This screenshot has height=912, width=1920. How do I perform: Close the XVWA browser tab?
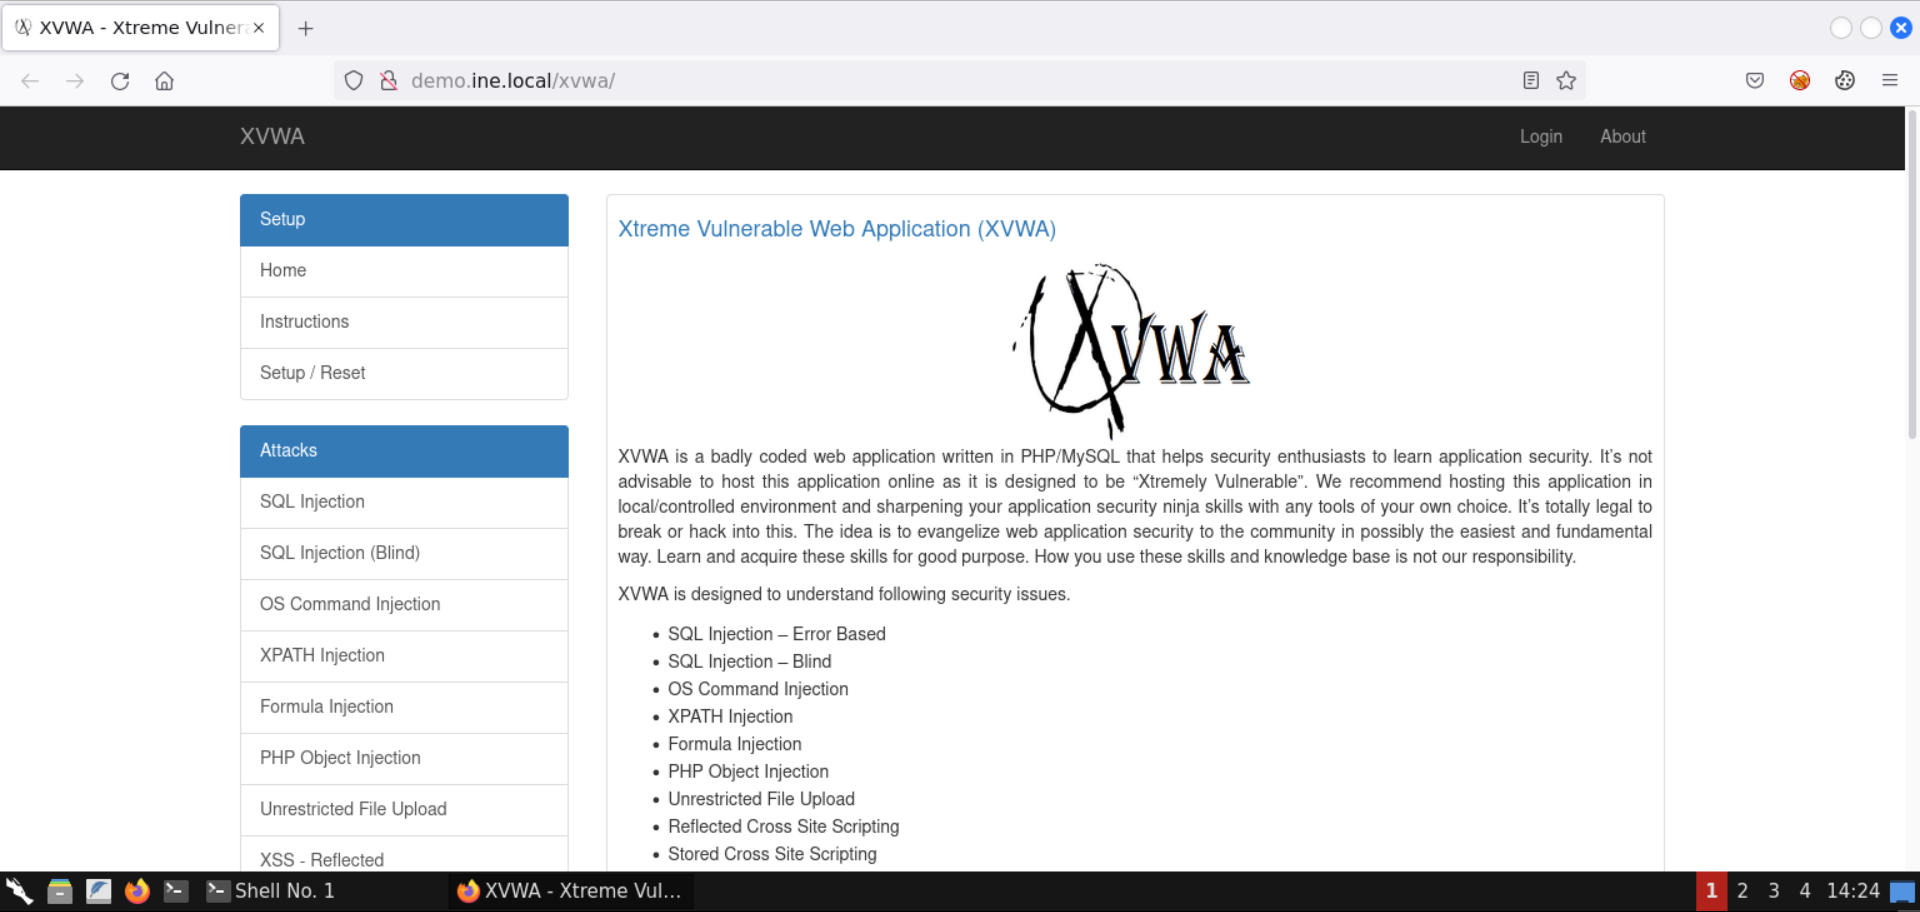(259, 28)
